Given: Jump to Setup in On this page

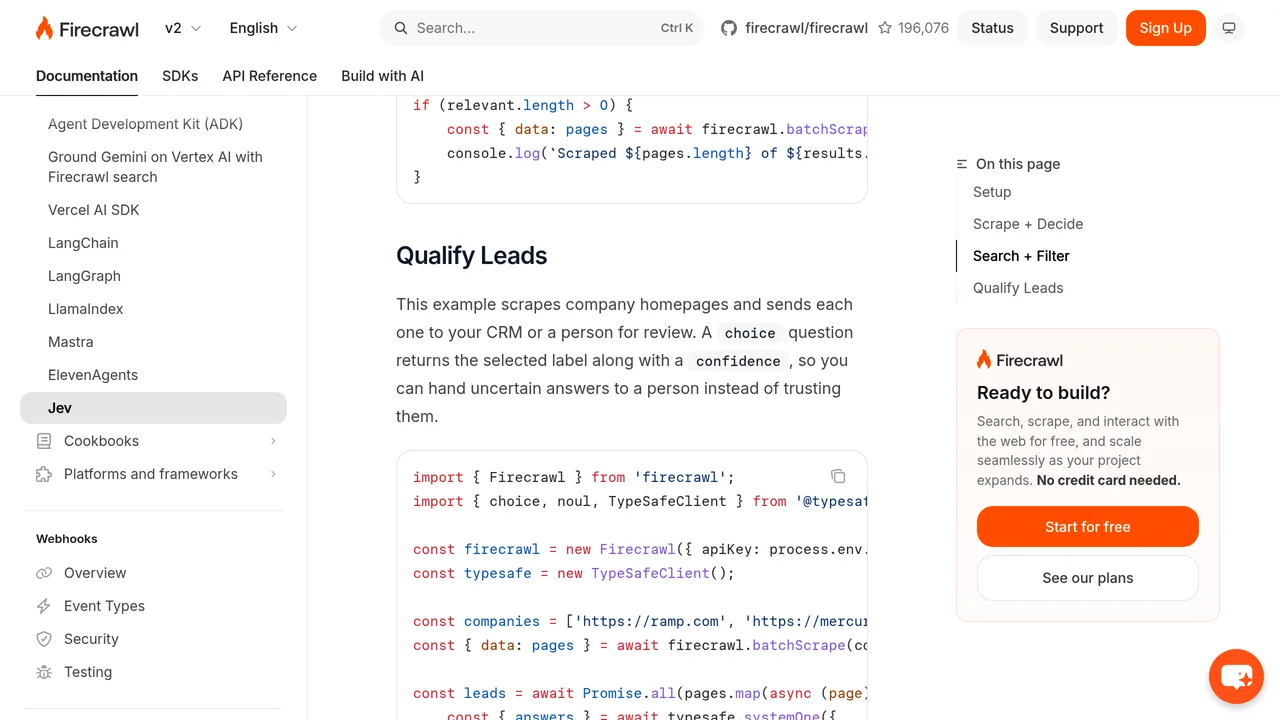Looking at the screenshot, I should [992, 192].
